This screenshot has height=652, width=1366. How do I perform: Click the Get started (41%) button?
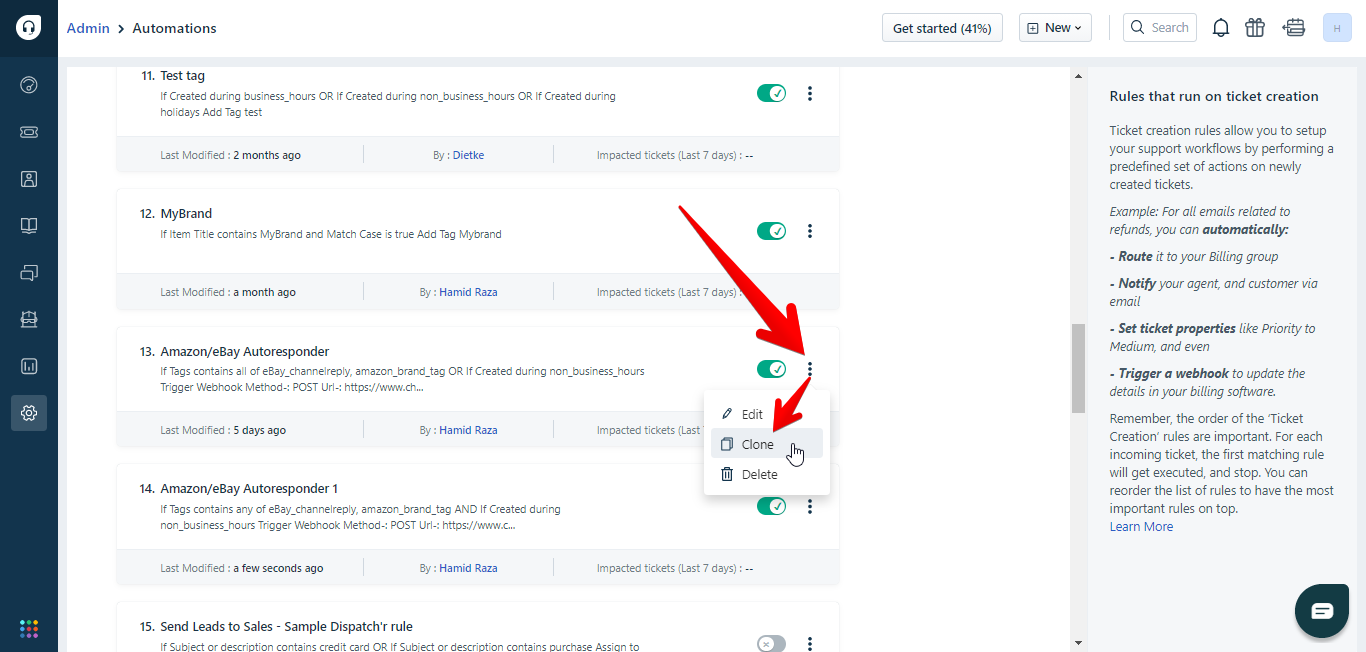[942, 28]
